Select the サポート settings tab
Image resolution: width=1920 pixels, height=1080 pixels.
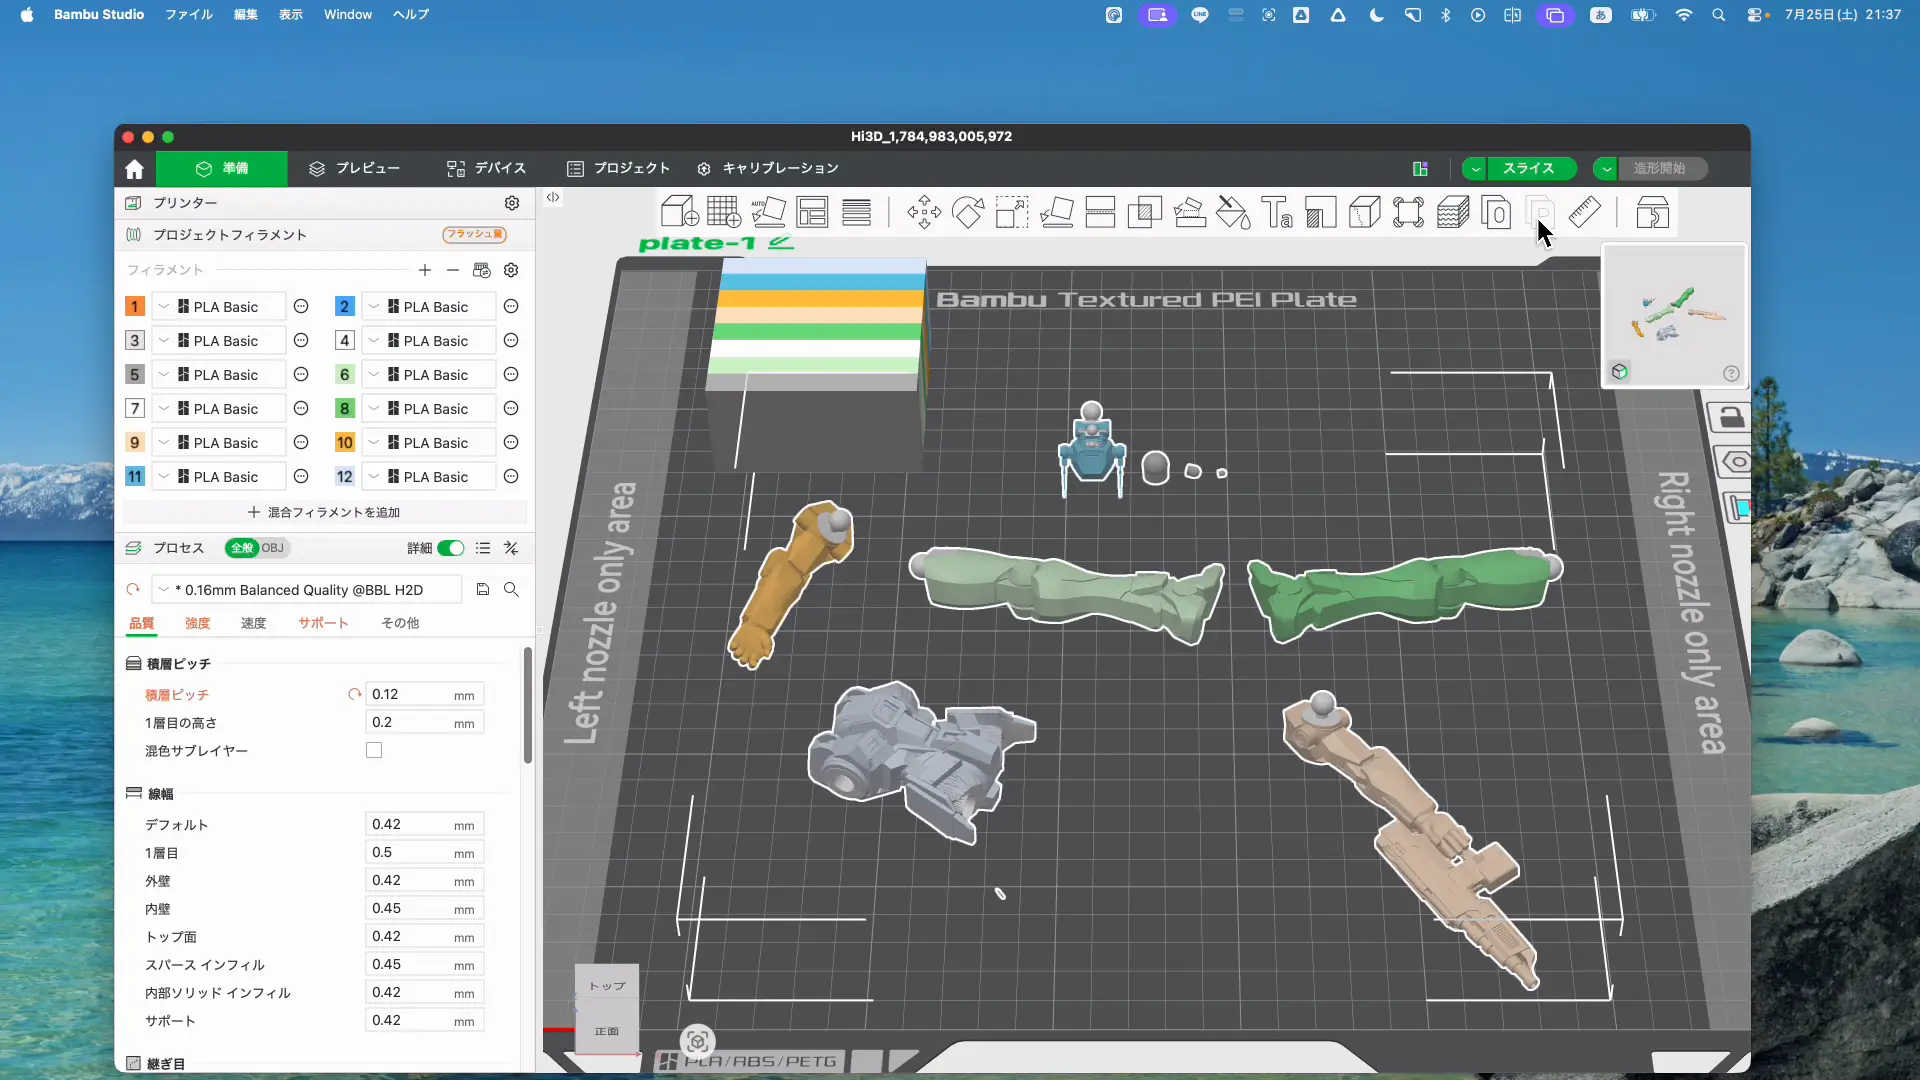point(323,623)
